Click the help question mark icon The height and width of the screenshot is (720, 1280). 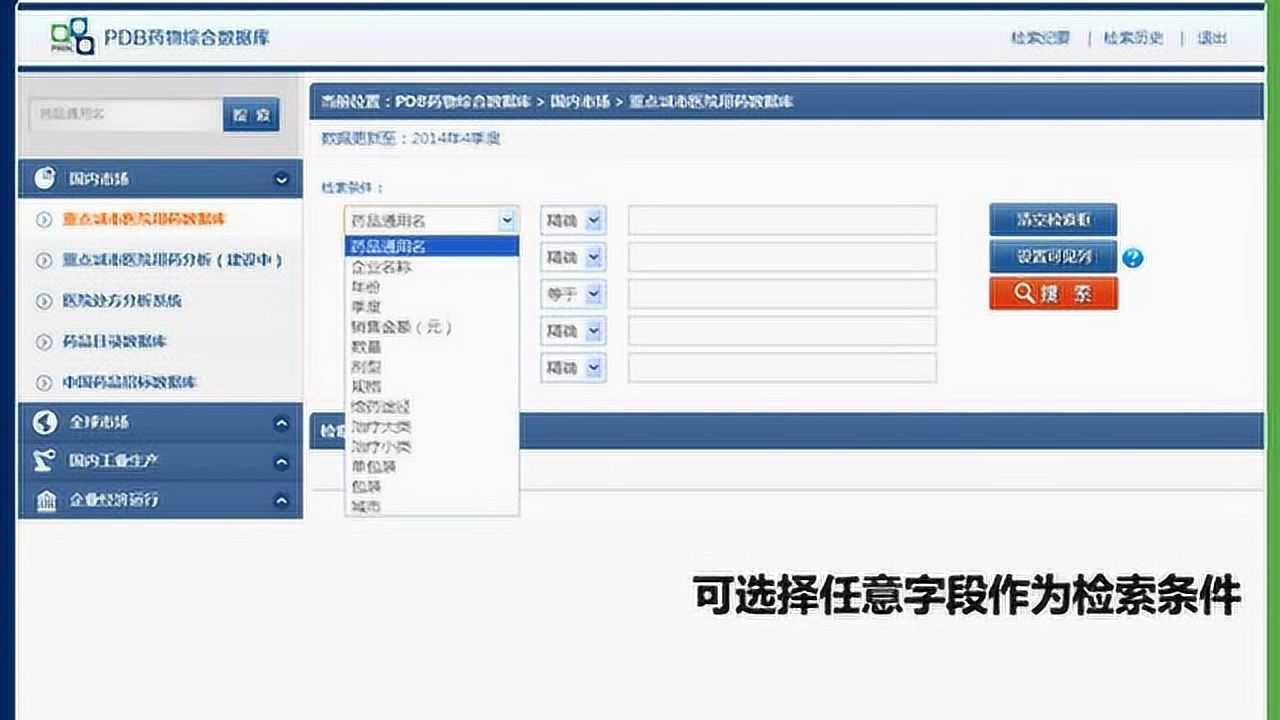click(x=1133, y=257)
